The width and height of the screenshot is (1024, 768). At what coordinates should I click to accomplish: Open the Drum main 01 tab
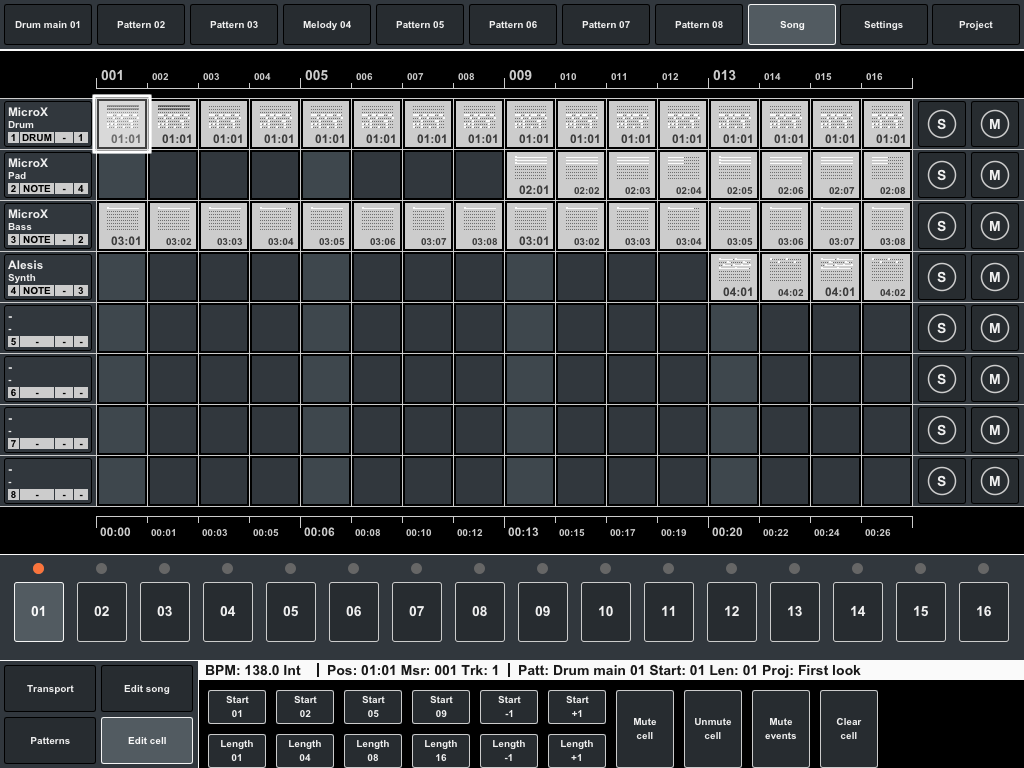click(48, 25)
